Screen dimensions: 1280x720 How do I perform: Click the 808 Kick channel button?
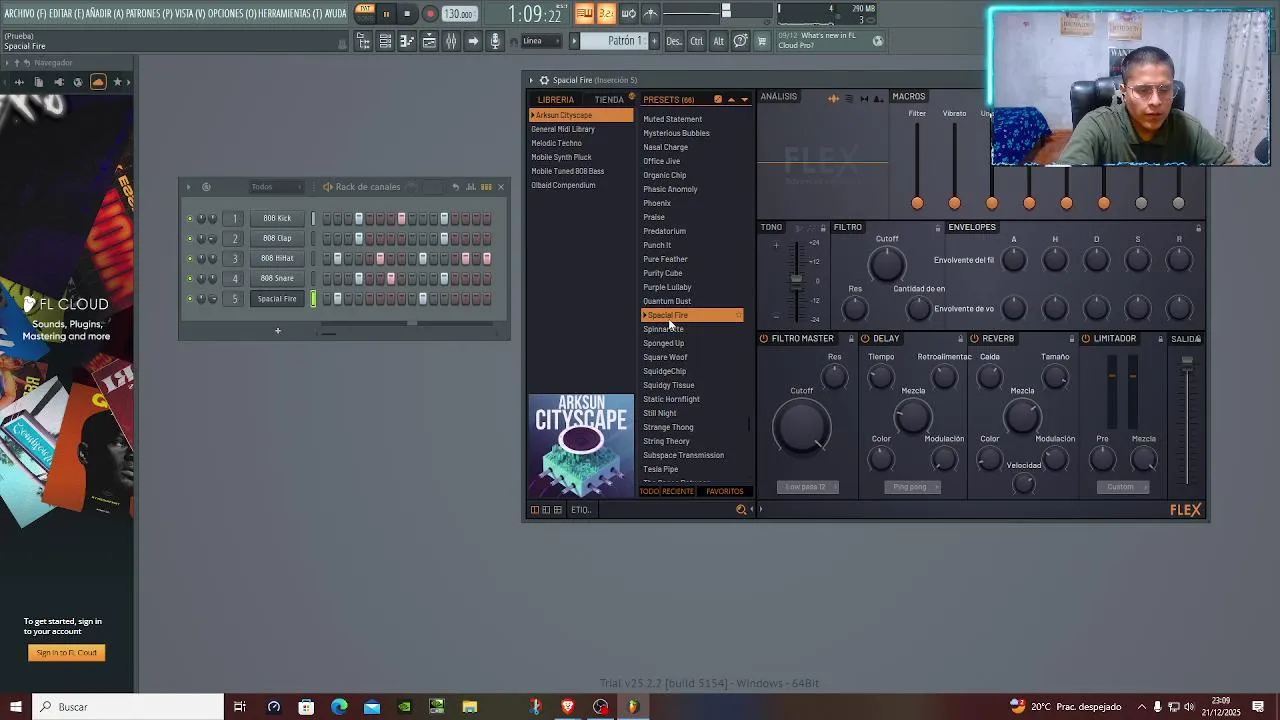tap(277, 218)
